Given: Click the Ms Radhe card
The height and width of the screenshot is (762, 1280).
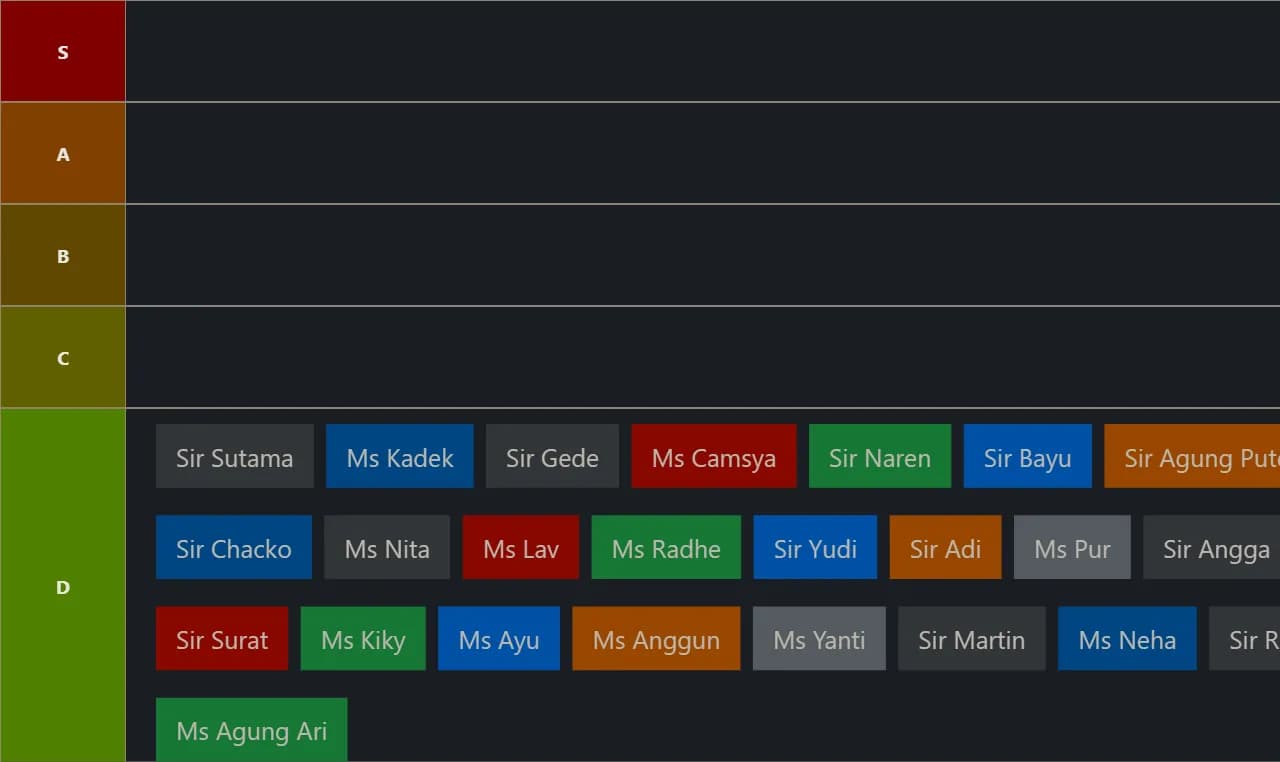Looking at the screenshot, I should (x=666, y=548).
